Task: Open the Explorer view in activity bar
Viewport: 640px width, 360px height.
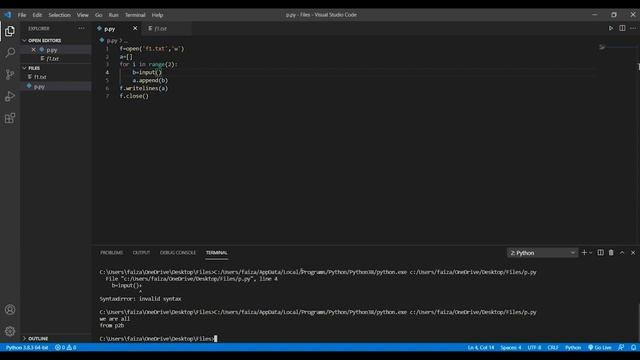Action: (10, 31)
